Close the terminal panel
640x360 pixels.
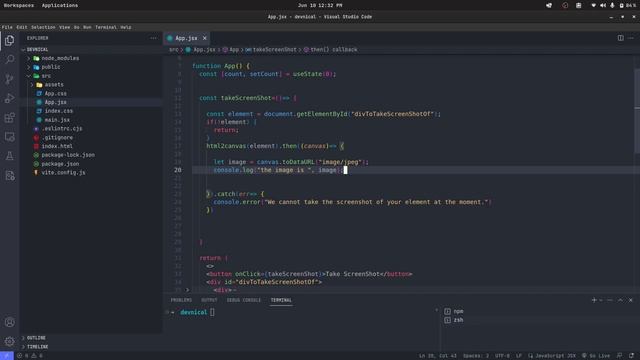click(x=631, y=300)
